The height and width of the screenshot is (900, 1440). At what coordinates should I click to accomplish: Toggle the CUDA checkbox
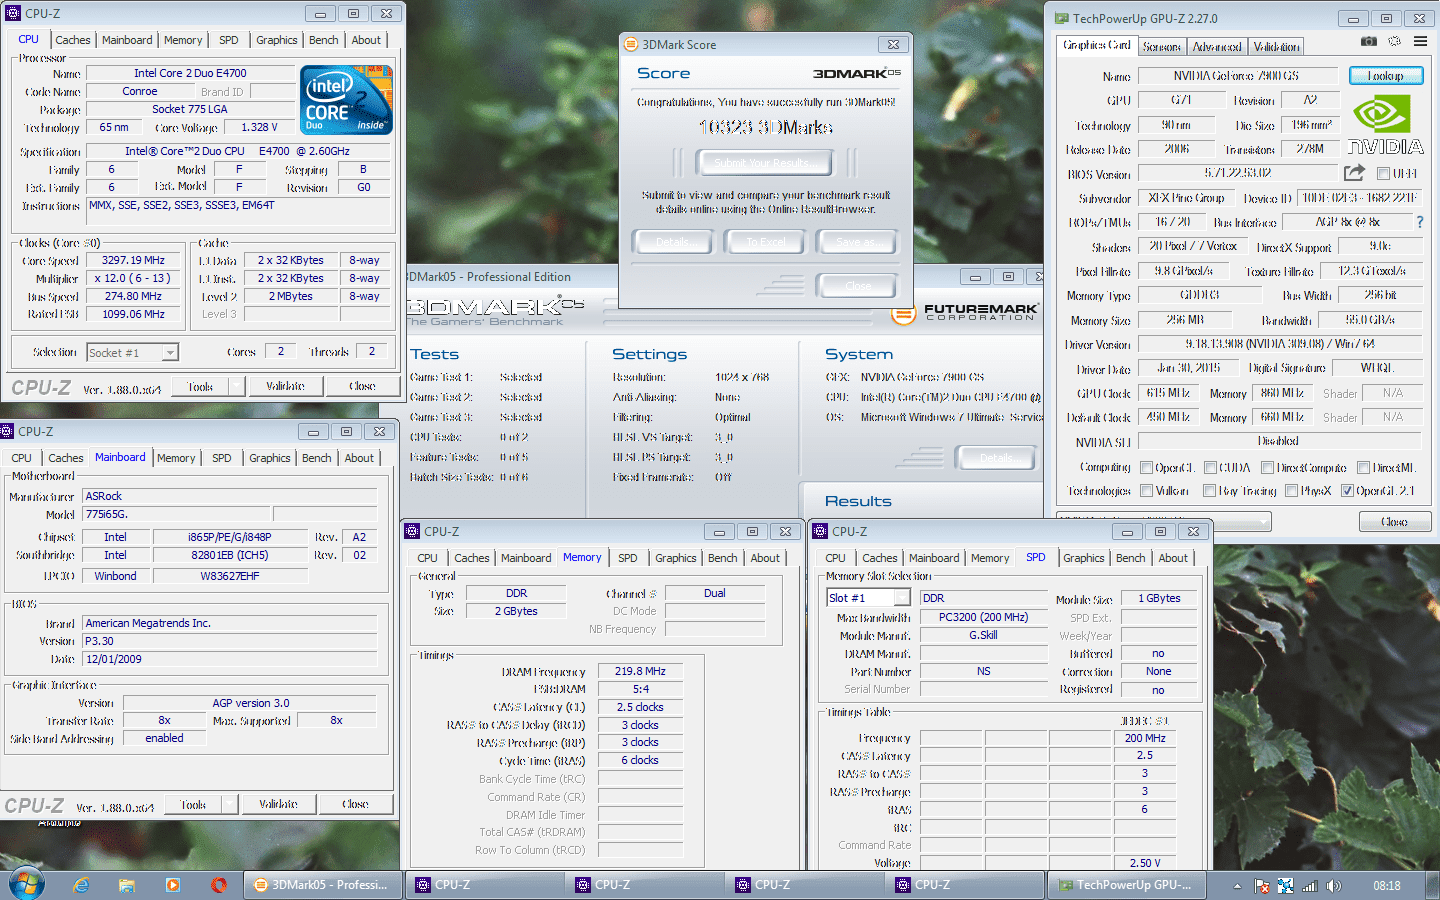pyautogui.click(x=1210, y=467)
